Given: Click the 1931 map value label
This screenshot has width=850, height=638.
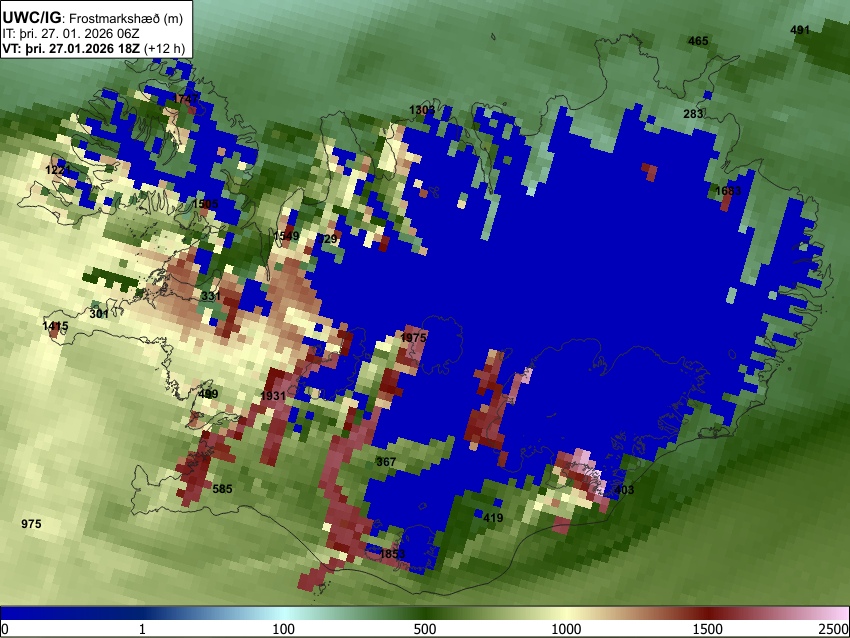Looking at the screenshot, I should pyautogui.click(x=273, y=396).
